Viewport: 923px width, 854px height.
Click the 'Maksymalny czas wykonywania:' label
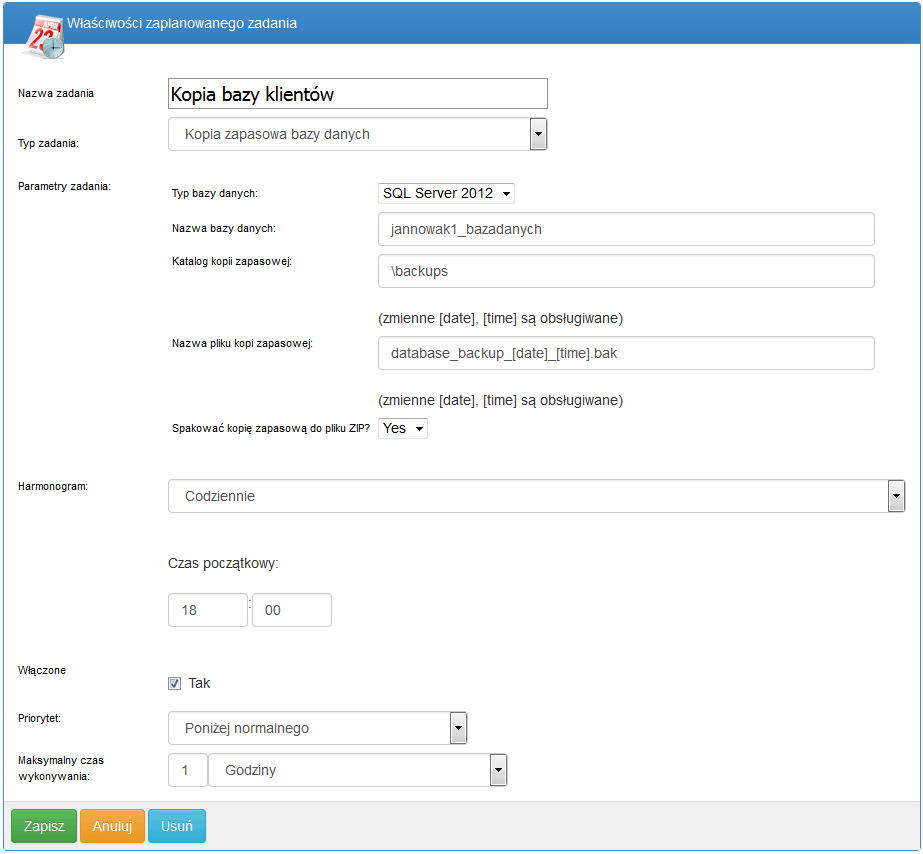pyautogui.click(x=61, y=768)
